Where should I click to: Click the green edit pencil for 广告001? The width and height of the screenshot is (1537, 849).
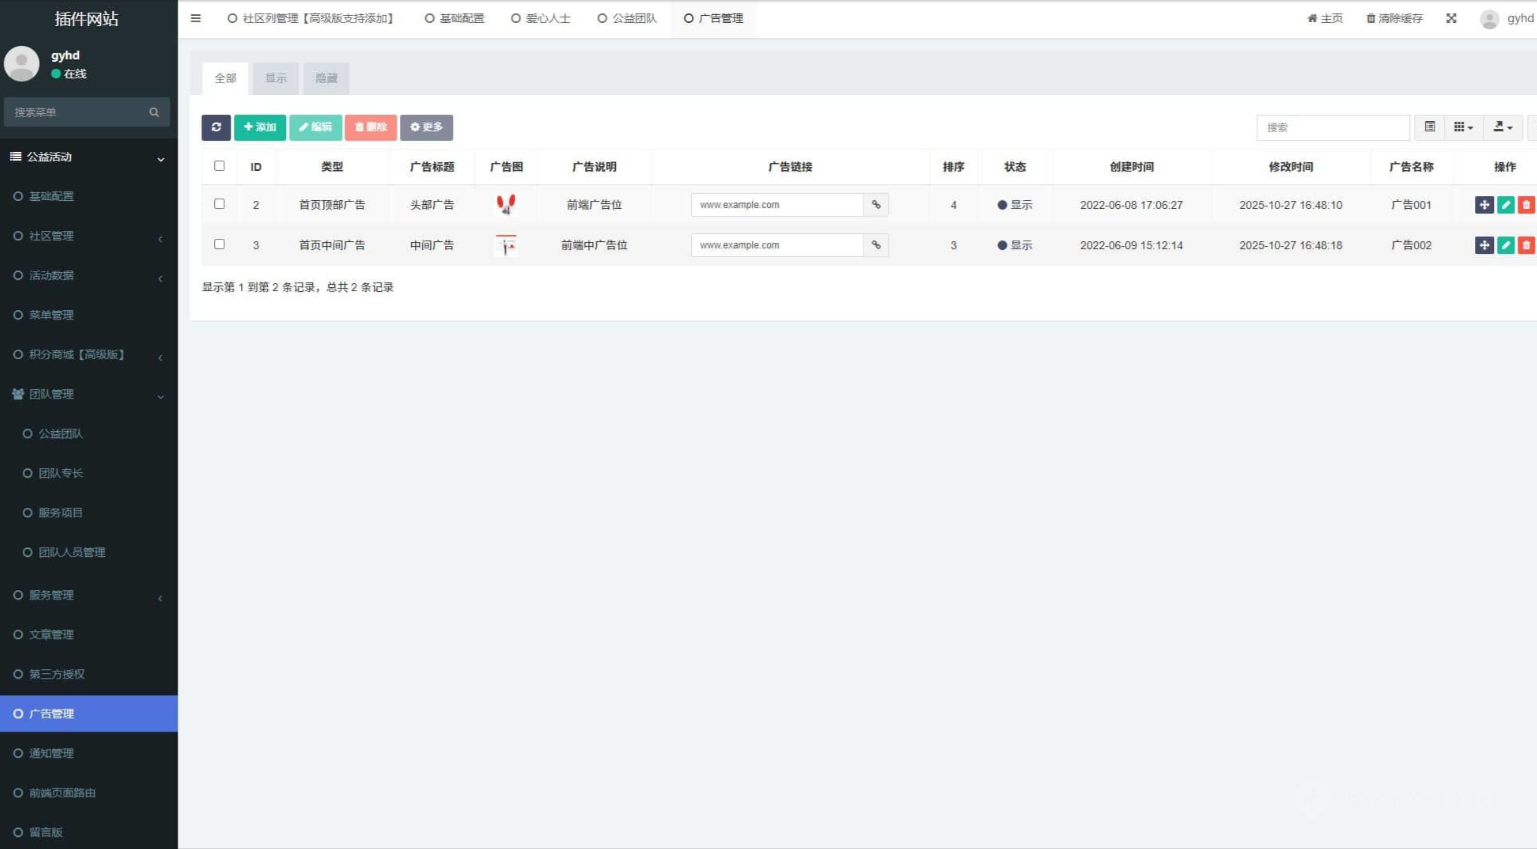[x=1505, y=205]
